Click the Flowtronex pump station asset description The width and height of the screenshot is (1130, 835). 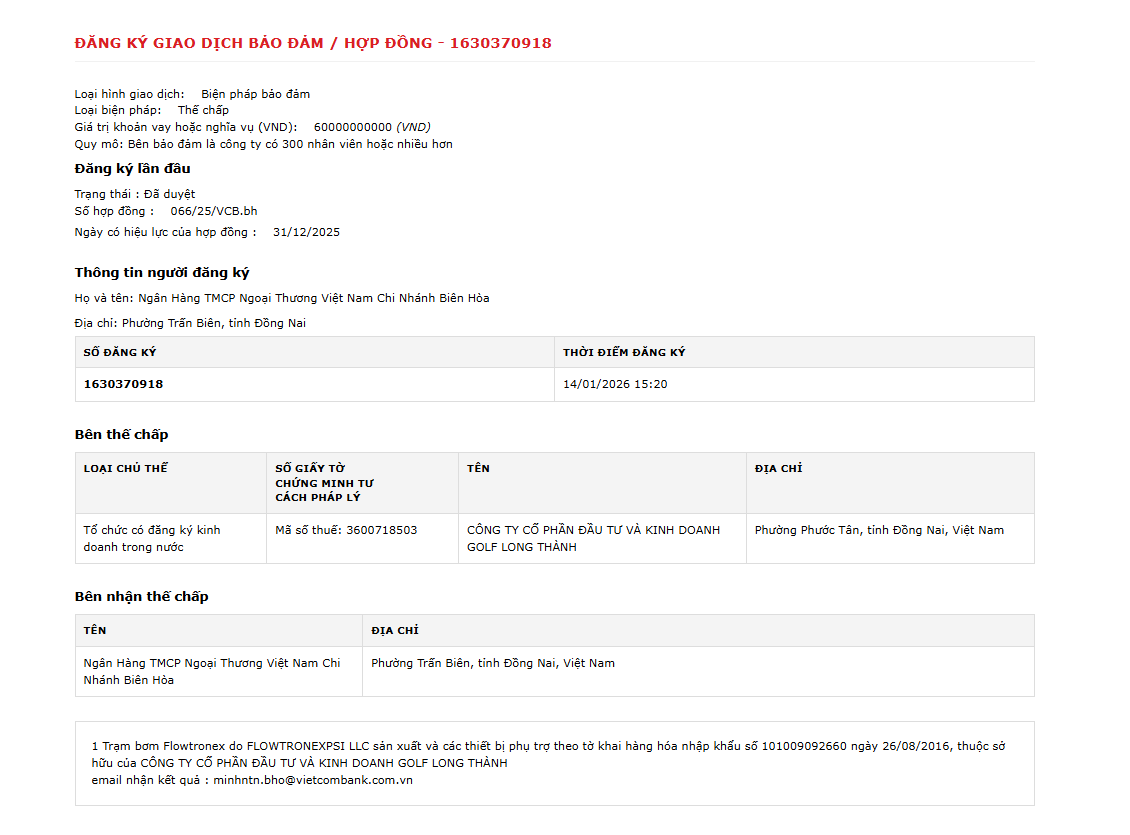548,754
